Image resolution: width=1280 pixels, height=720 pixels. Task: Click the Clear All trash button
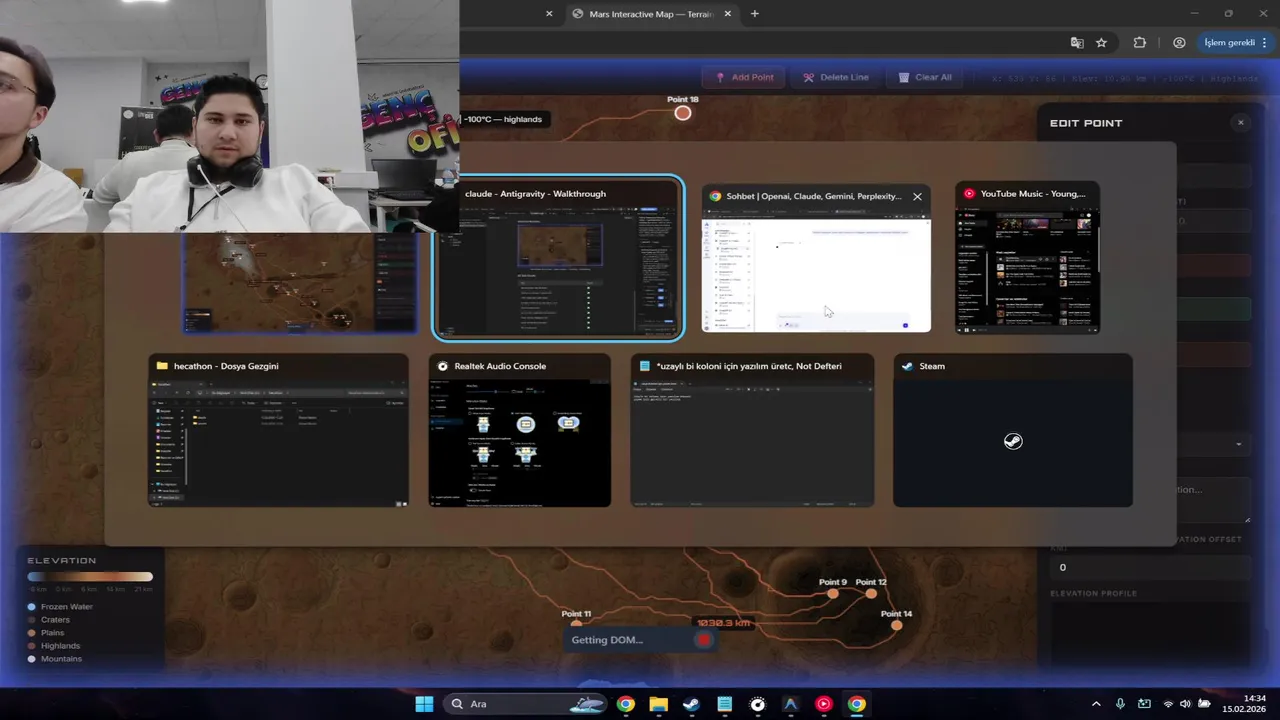coord(925,77)
